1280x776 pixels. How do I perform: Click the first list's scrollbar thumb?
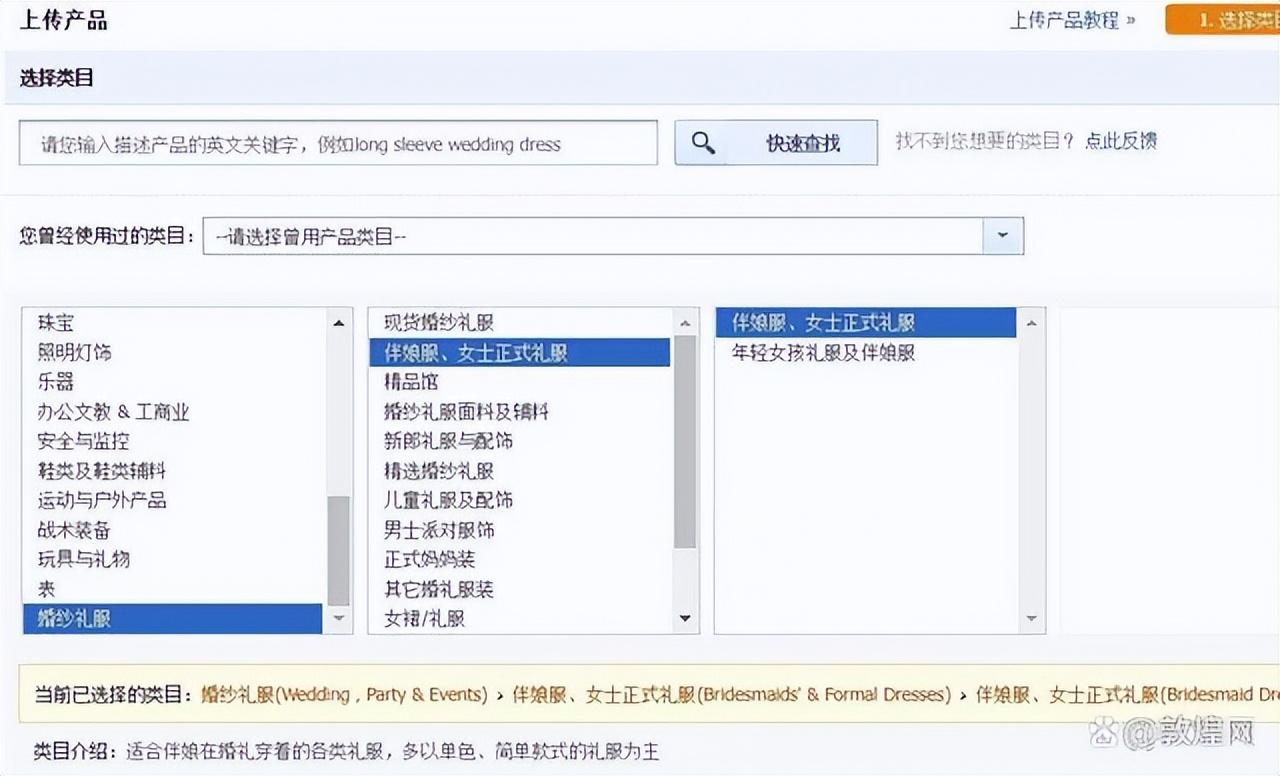coord(339,550)
